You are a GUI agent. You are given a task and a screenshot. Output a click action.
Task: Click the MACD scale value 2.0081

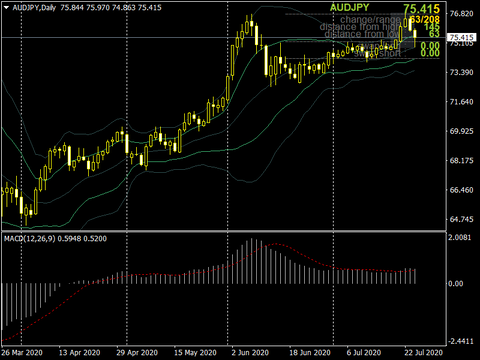[460, 237]
